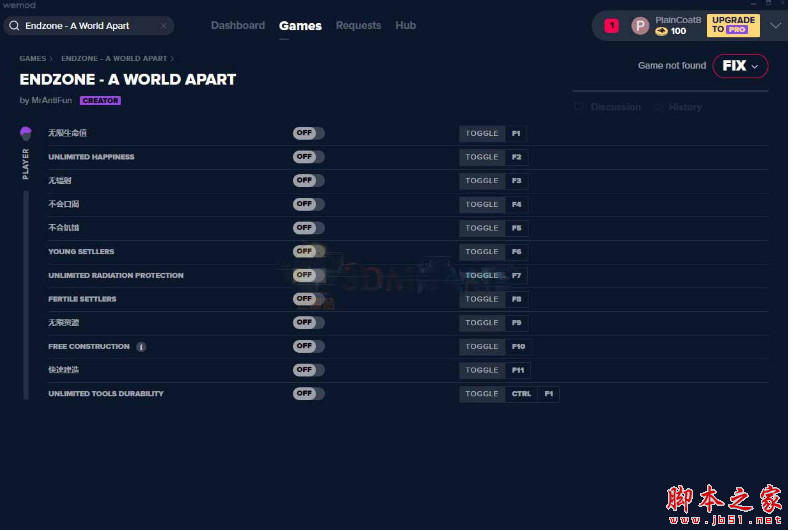Screen dimensions: 793x531
Task: Click TOGGLE label for Fertile Settlers
Action: pyautogui.click(x=482, y=299)
